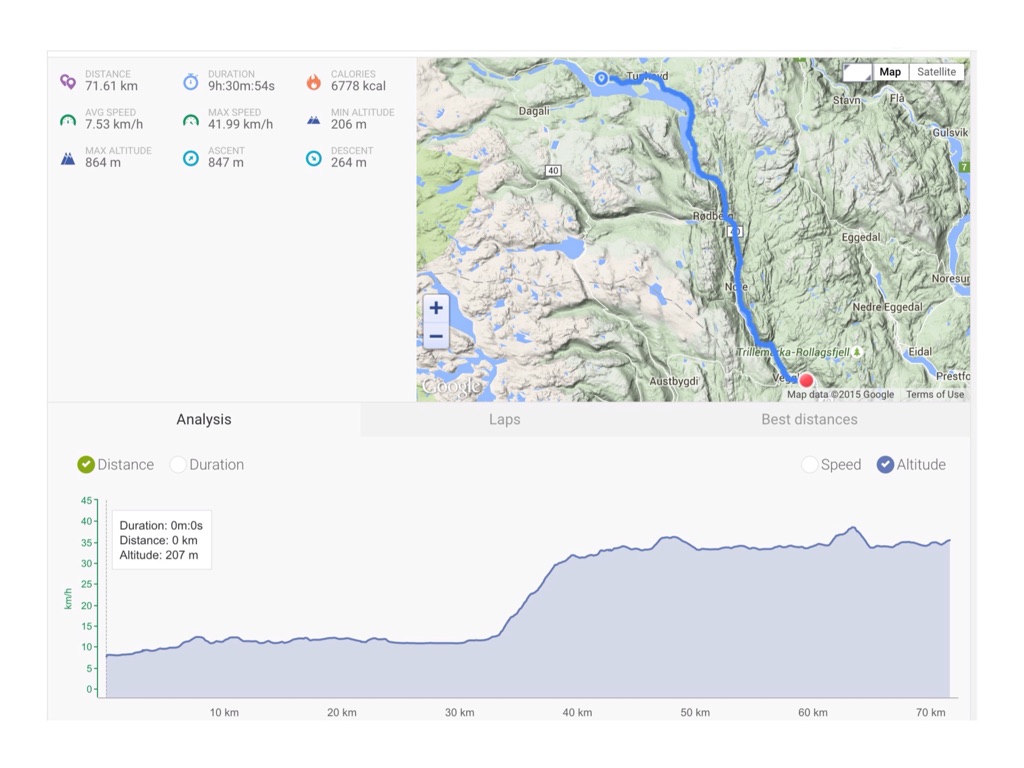Image resolution: width=1024 pixels, height=768 pixels.
Task: Select the Duration axis option
Action: pyautogui.click(x=179, y=465)
